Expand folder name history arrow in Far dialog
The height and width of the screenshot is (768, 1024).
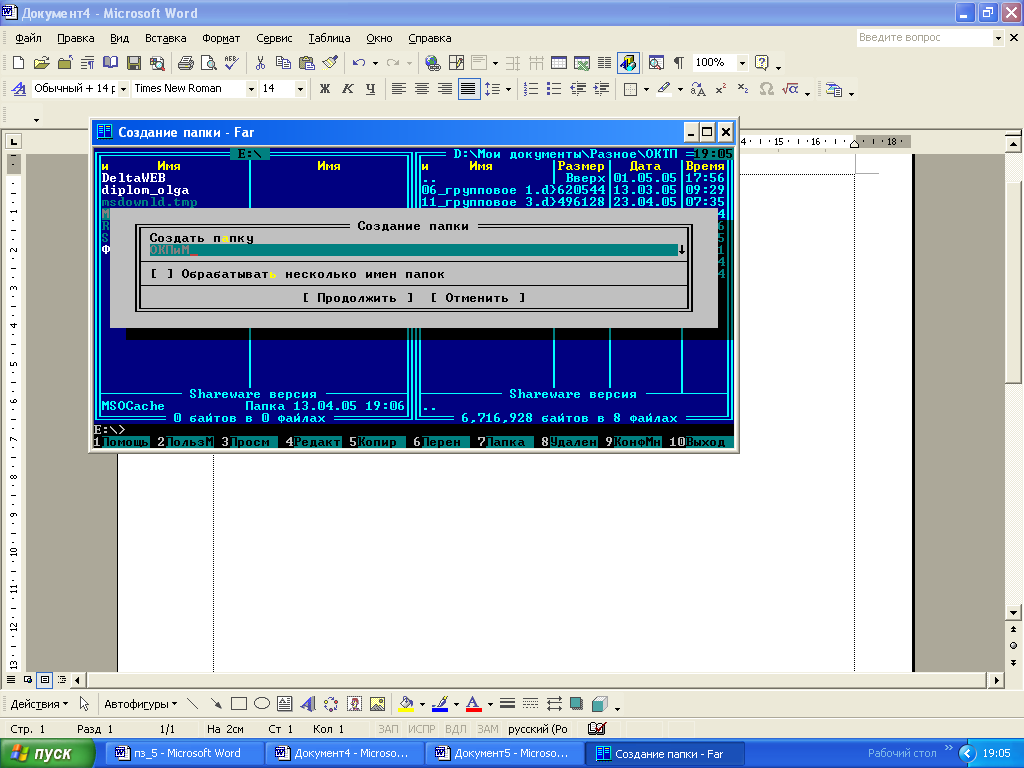click(x=682, y=250)
